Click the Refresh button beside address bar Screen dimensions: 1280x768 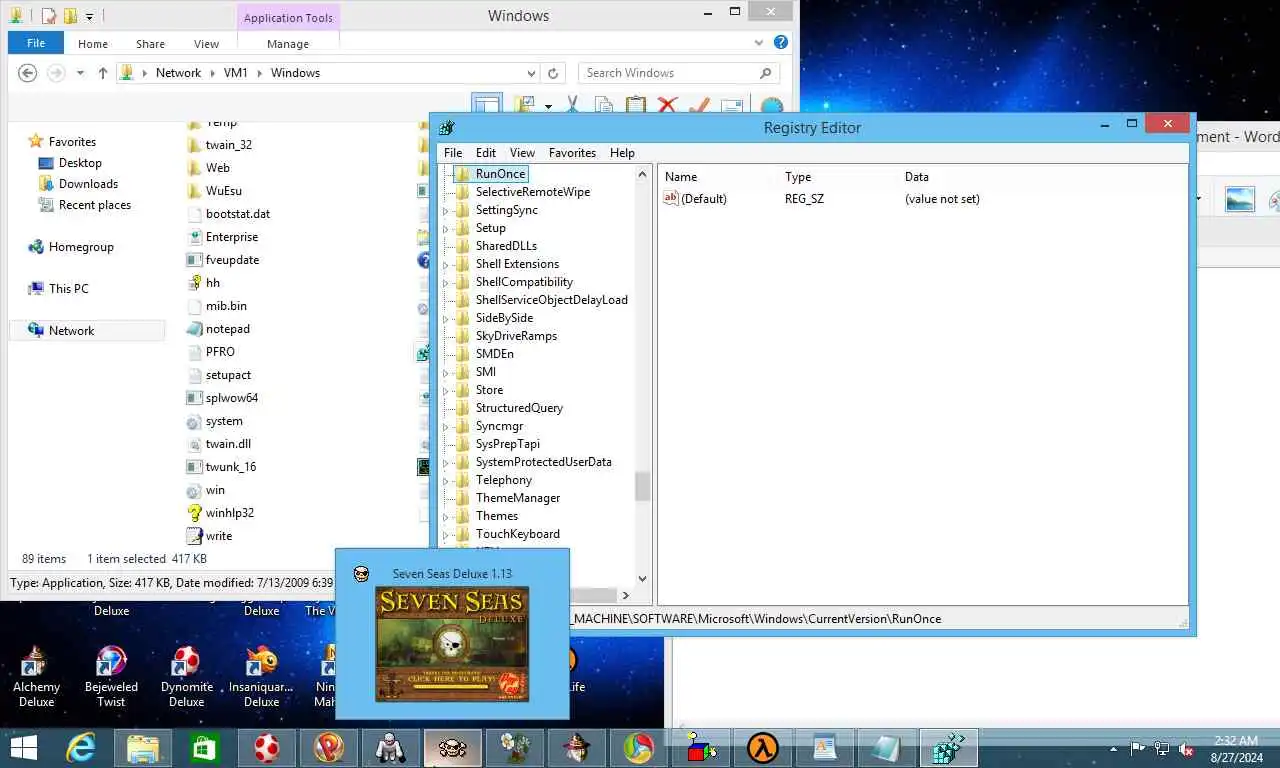coord(553,73)
